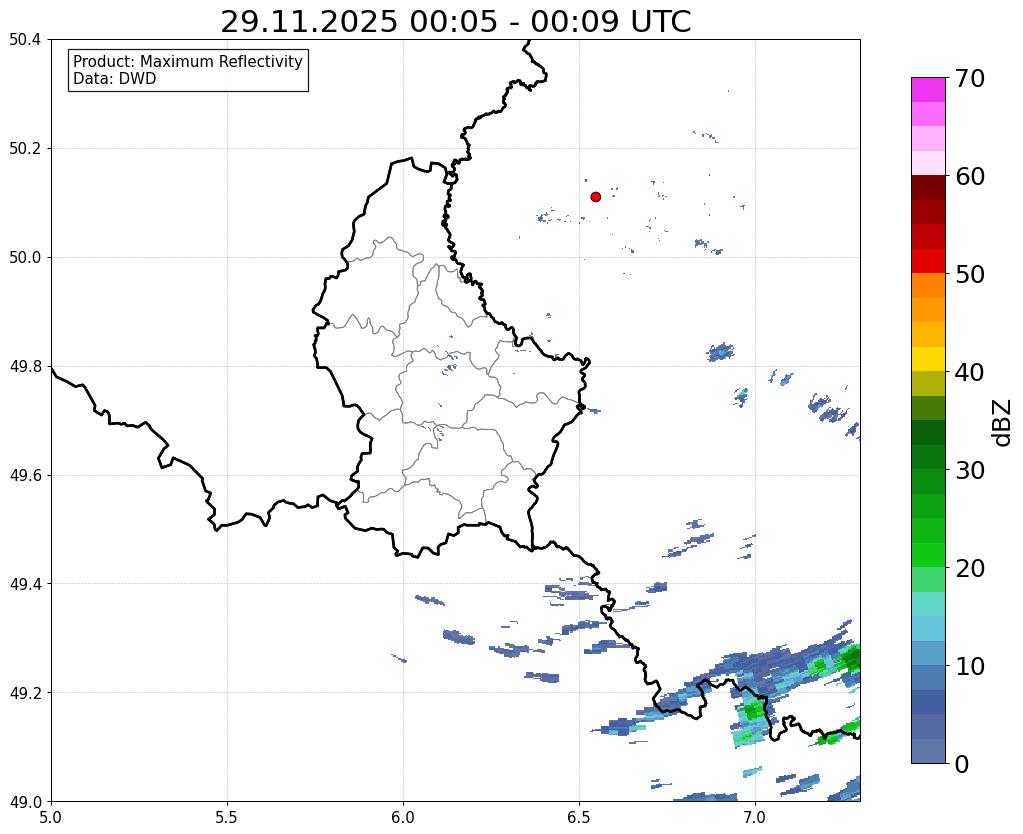Click the 0 tick label on colorbar

[x=962, y=764]
